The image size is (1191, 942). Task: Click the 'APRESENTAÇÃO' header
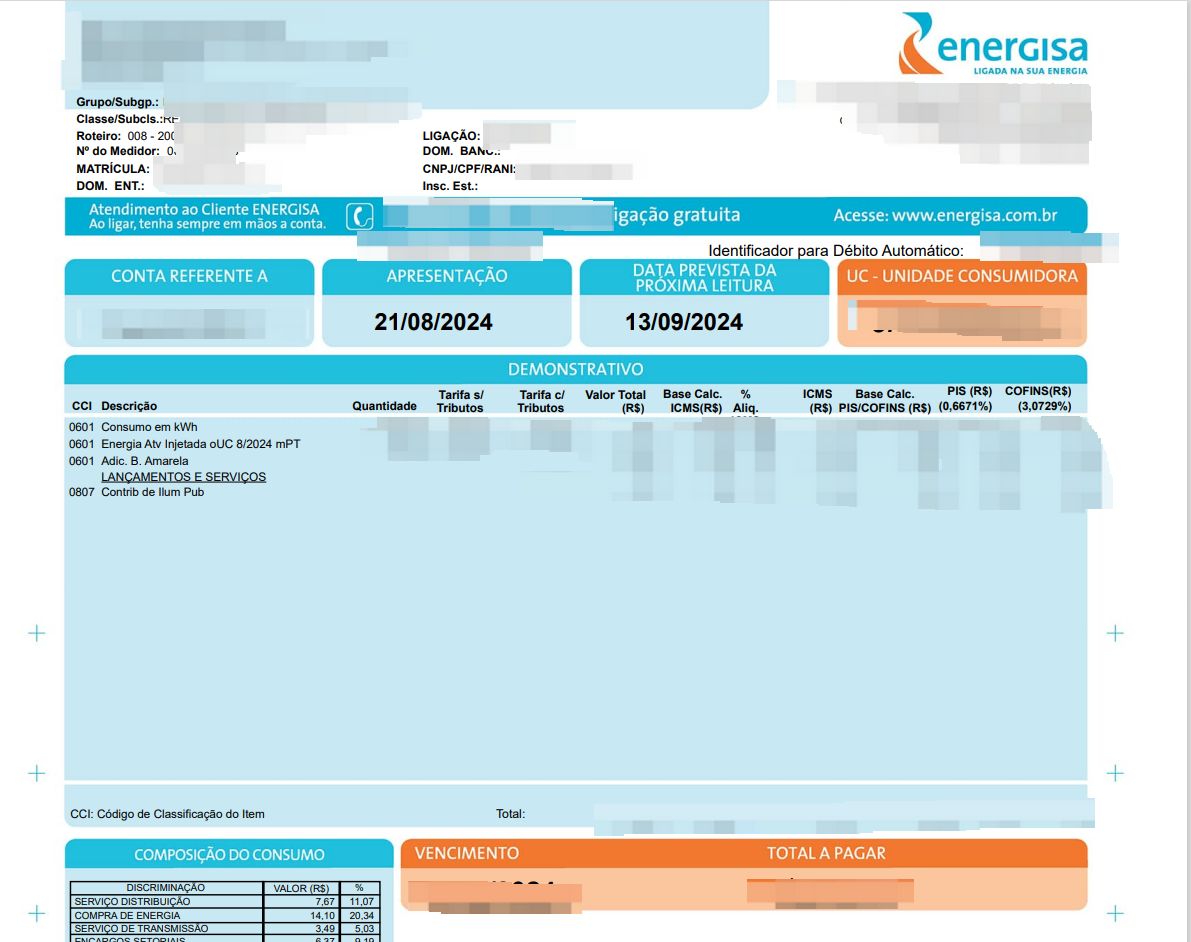[447, 277]
